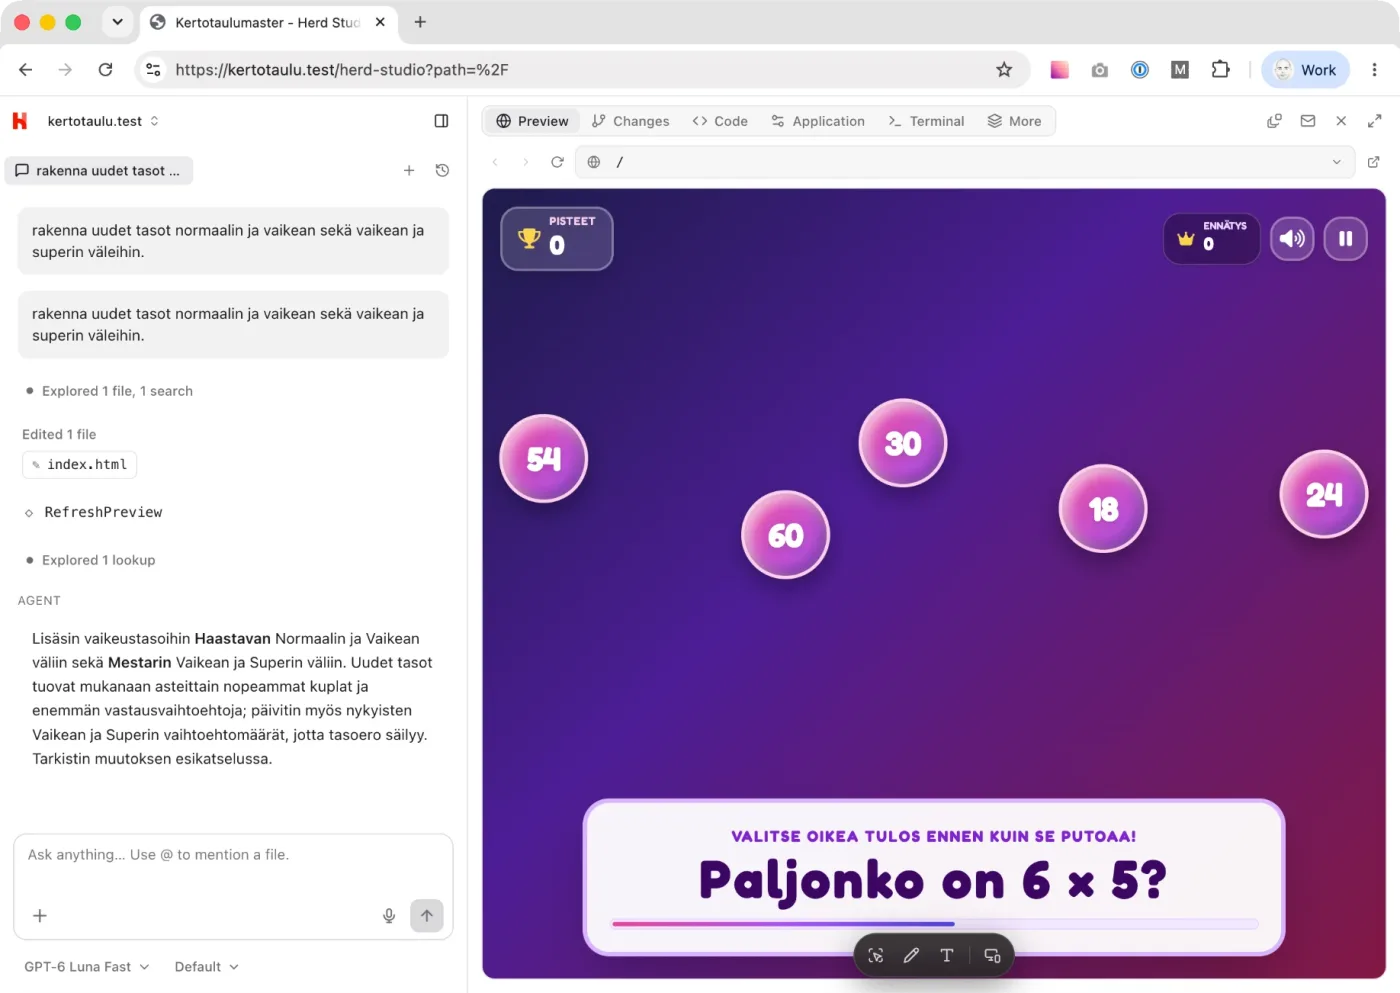Go back in the preview browser
This screenshot has height=993, width=1400.
click(x=495, y=162)
